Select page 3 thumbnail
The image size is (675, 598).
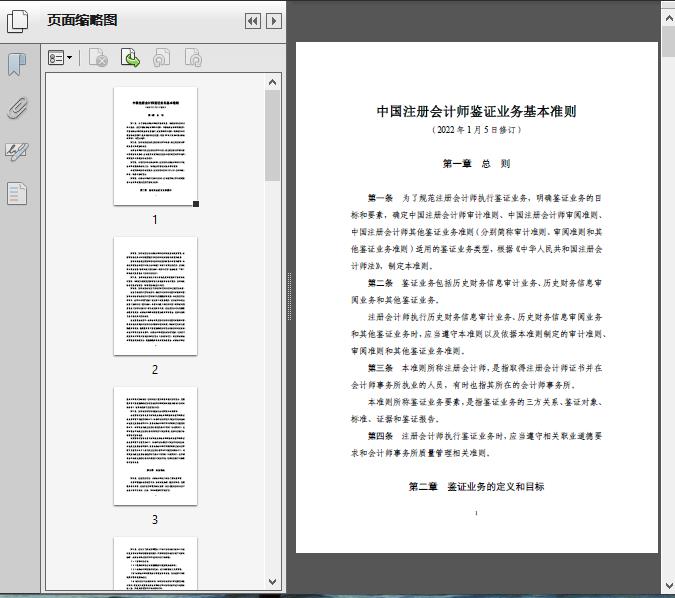155,446
